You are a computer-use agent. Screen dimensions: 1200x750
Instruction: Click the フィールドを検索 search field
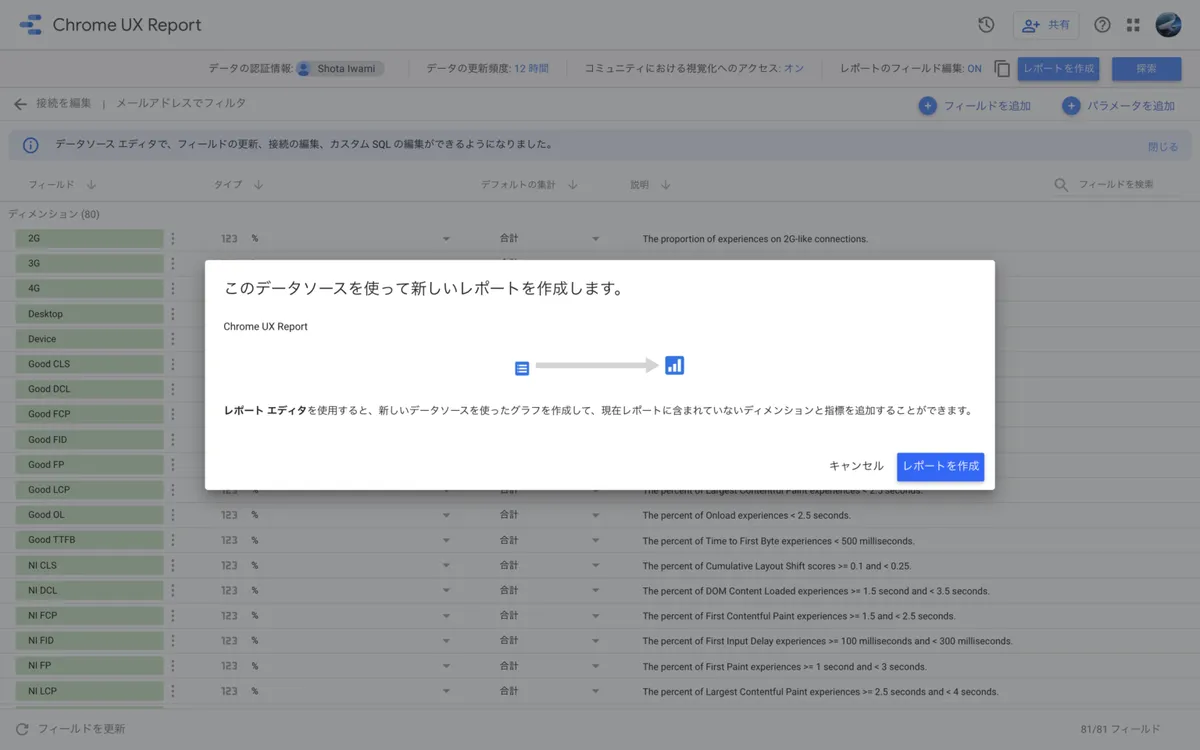(1117, 185)
